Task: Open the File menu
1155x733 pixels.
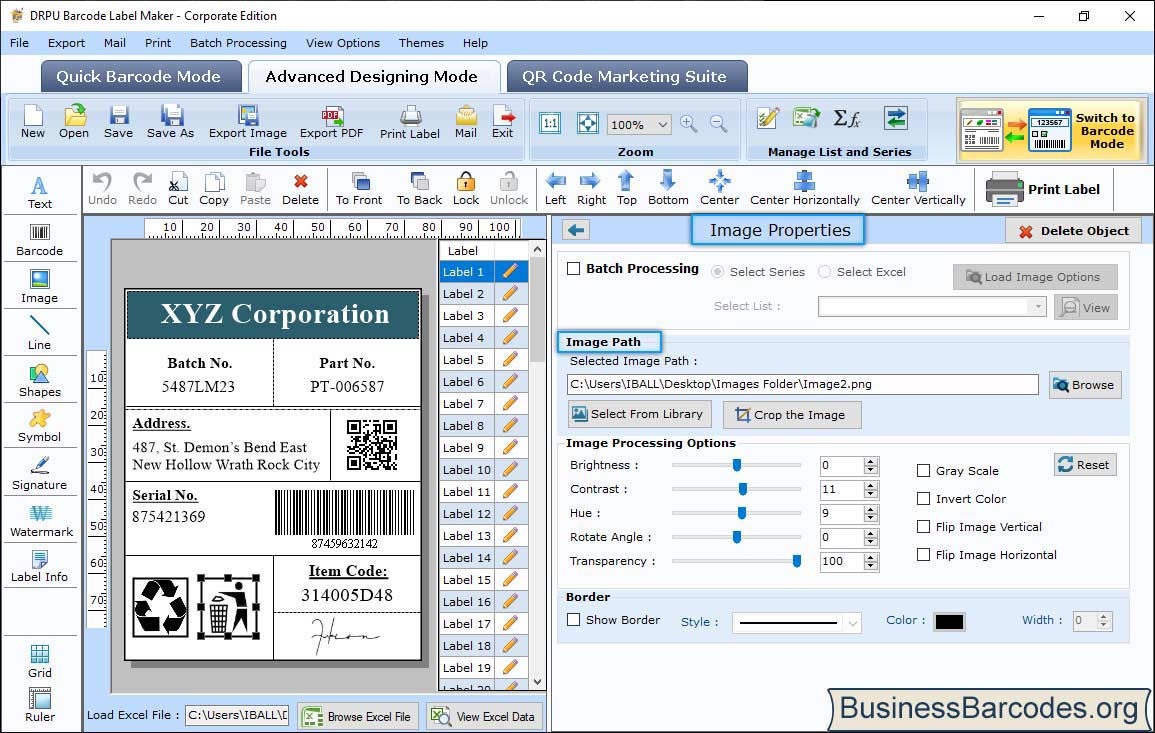Action: coord(19,43)
